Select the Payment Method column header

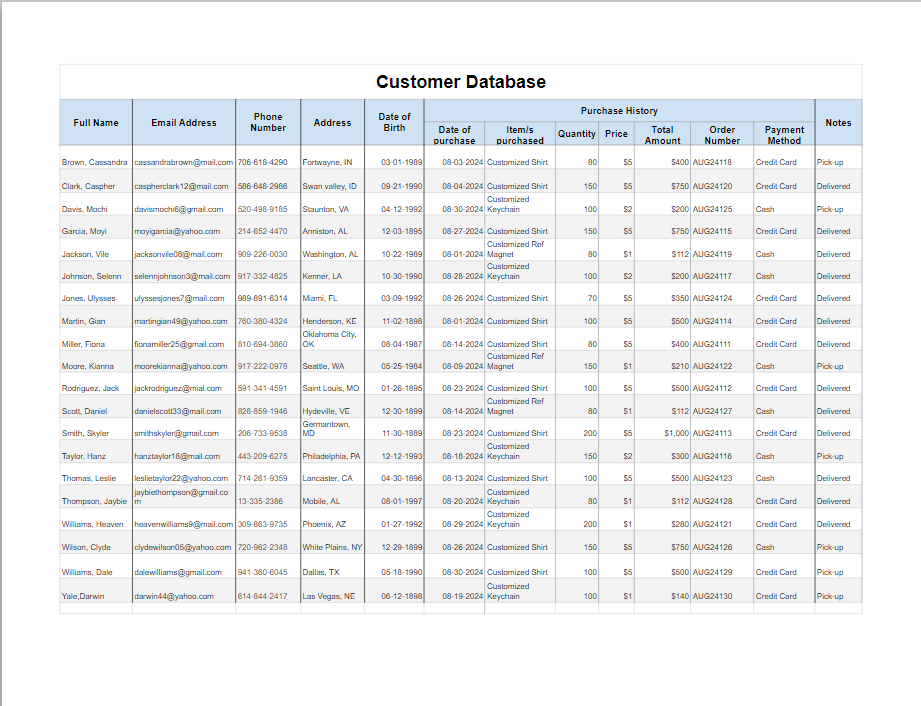784,135
